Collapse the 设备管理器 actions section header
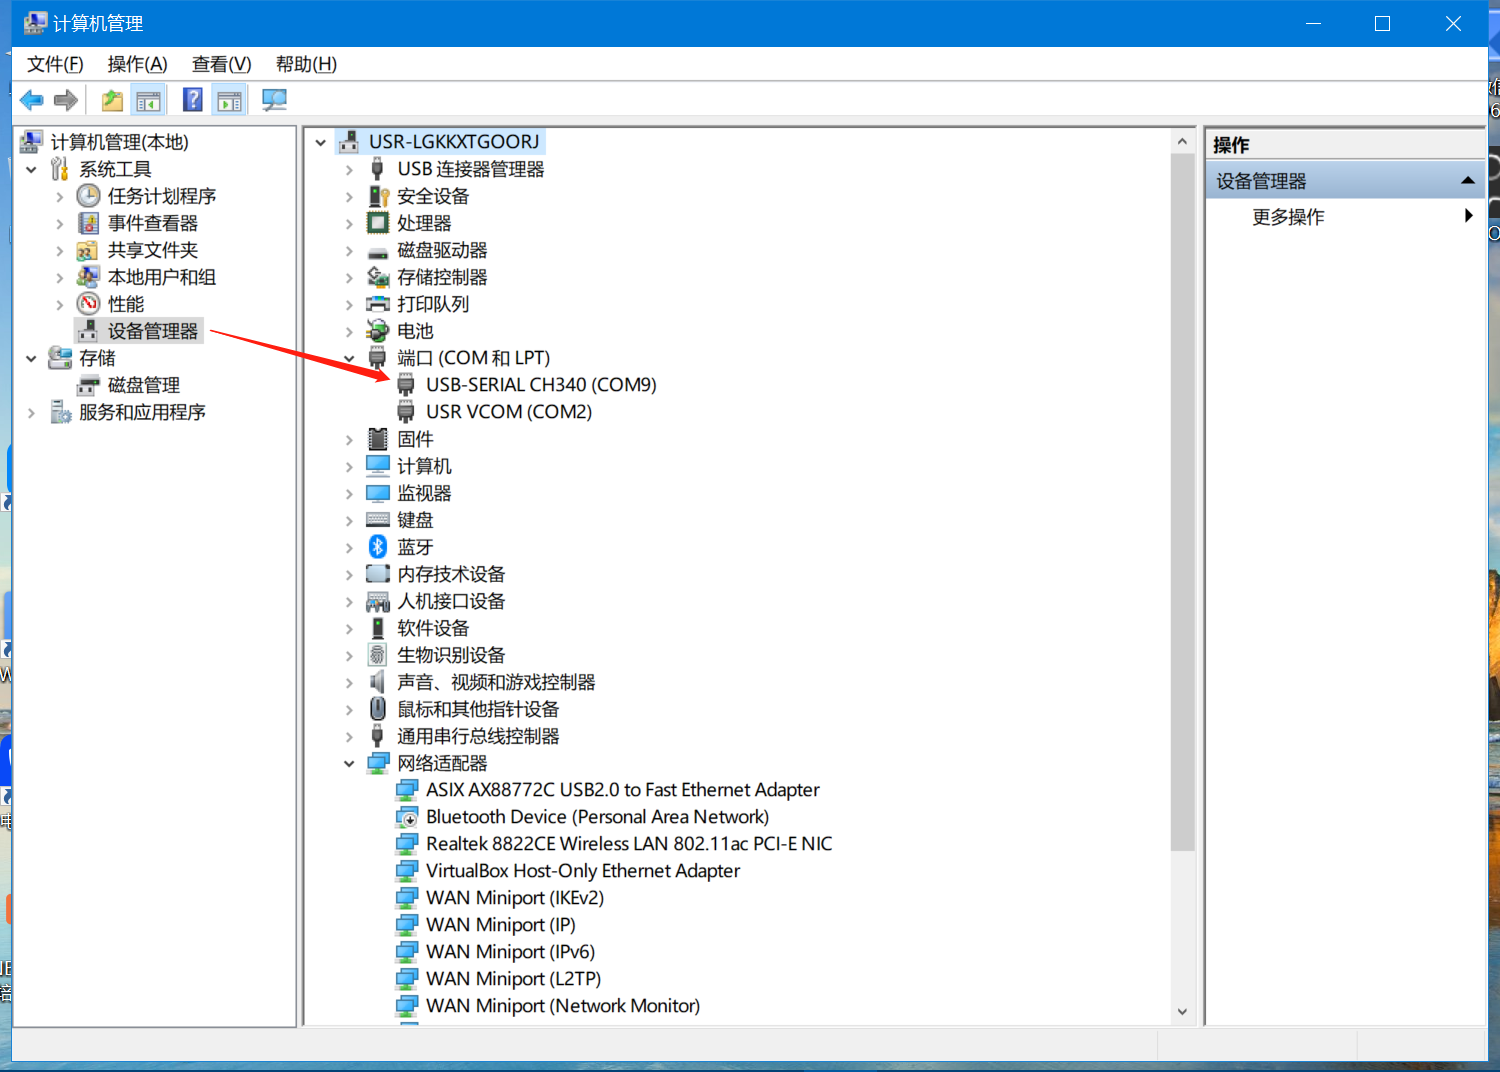The height and width of the screenshot is (1072, 1500). pyautogui.click(x=1467, y=181)
